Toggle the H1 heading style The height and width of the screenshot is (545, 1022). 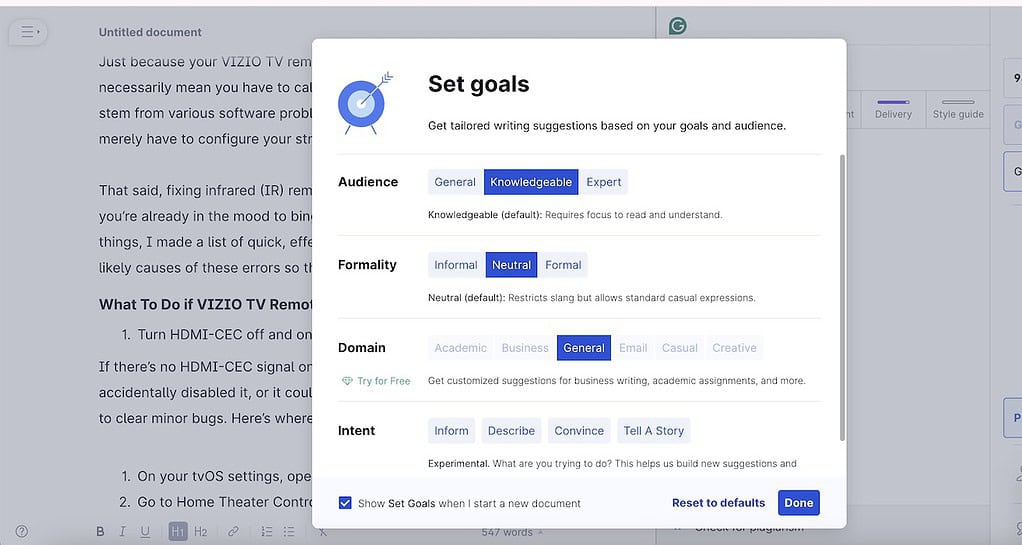tap(177, 531)
